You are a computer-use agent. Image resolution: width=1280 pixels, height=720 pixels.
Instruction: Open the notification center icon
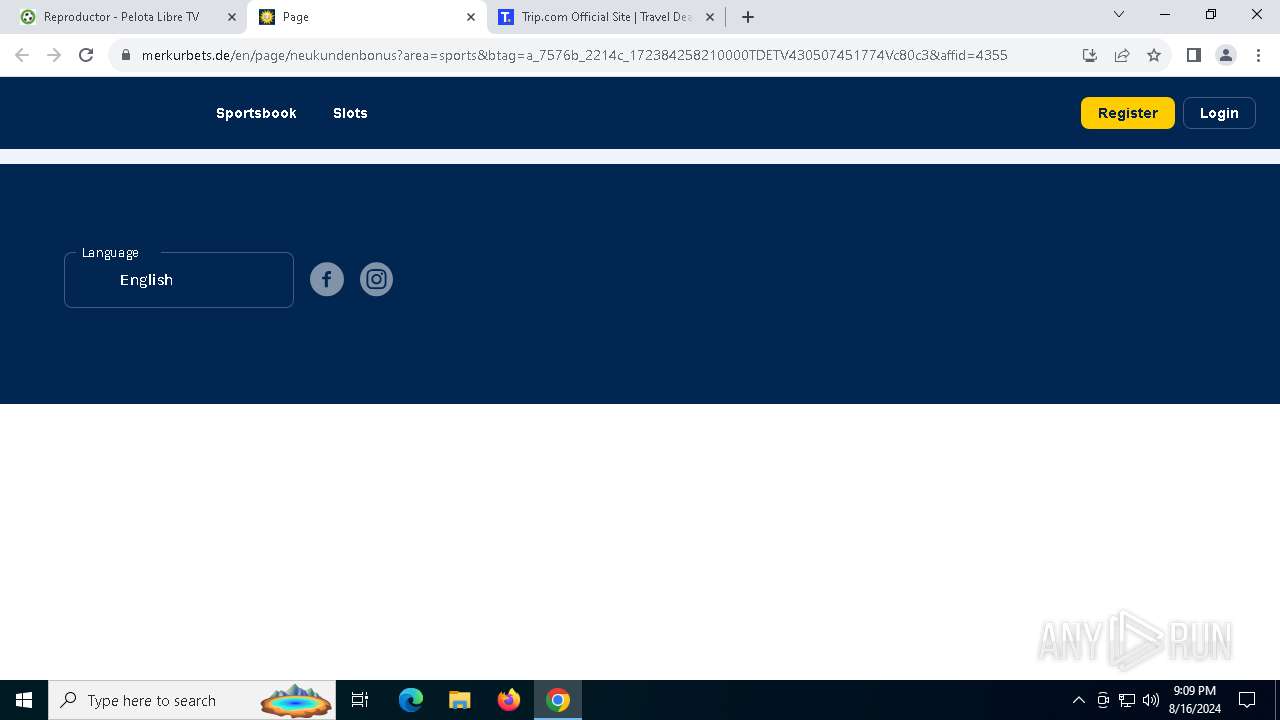coord(1247,700)
